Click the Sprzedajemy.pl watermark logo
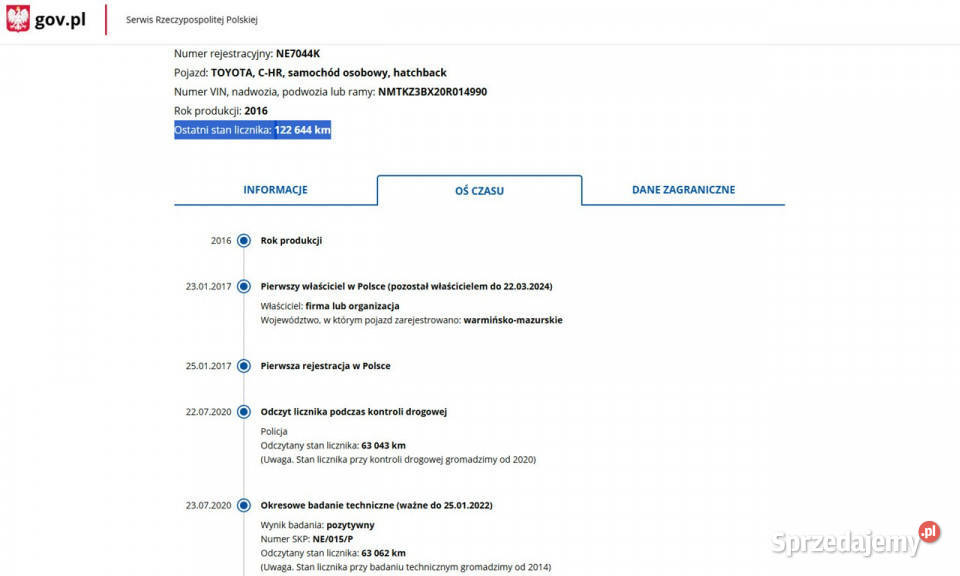The image size is (960, 576). pos(855,540)
